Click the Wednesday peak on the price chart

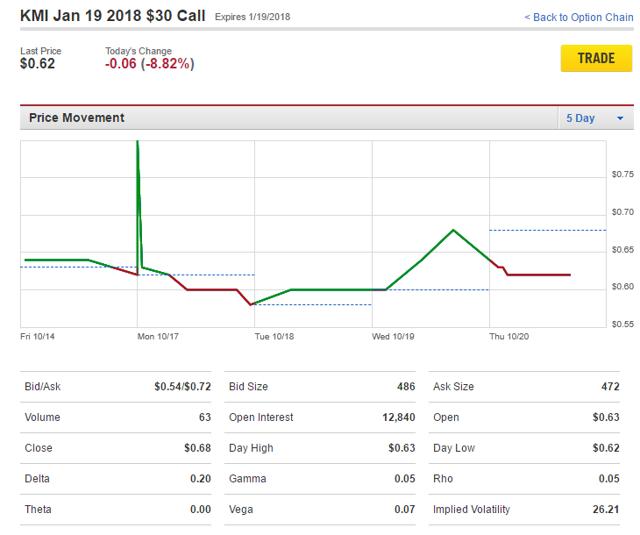453,231
